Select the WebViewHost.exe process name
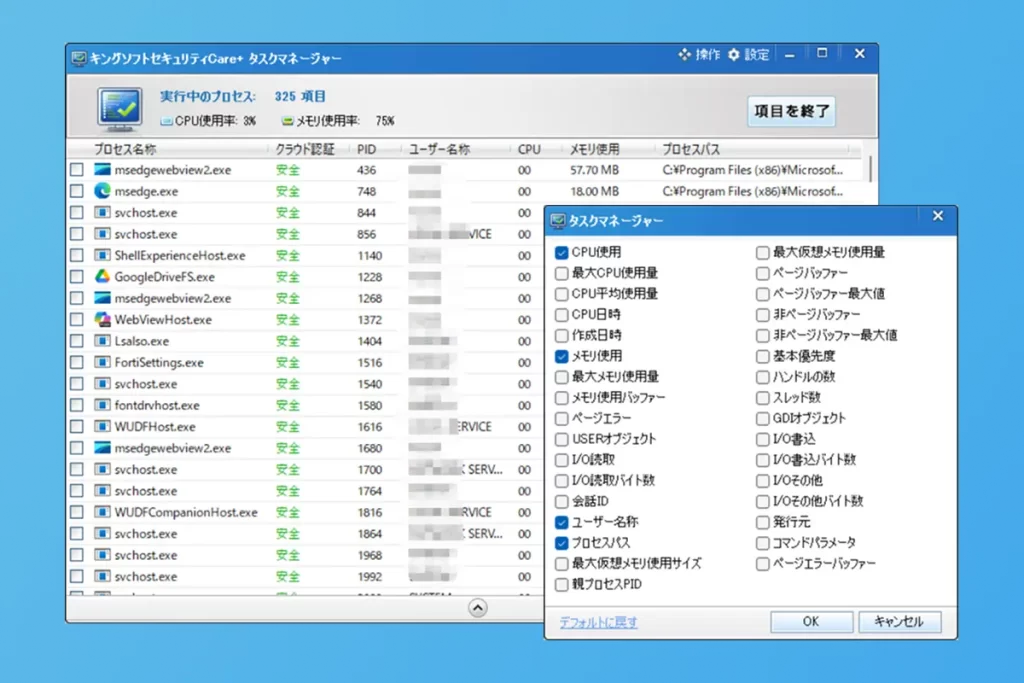The height and width of the screenshot is (683, 1024). (163, 319)
